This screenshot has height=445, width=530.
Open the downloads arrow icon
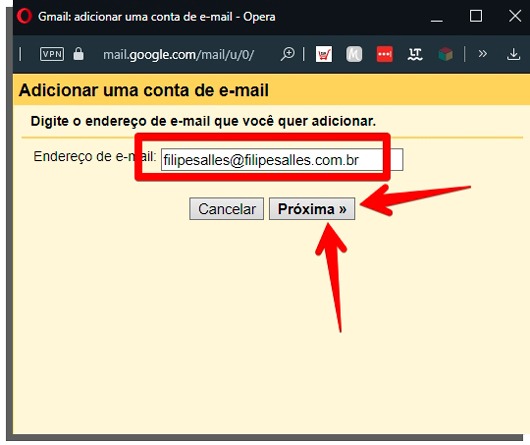[513, 54]
